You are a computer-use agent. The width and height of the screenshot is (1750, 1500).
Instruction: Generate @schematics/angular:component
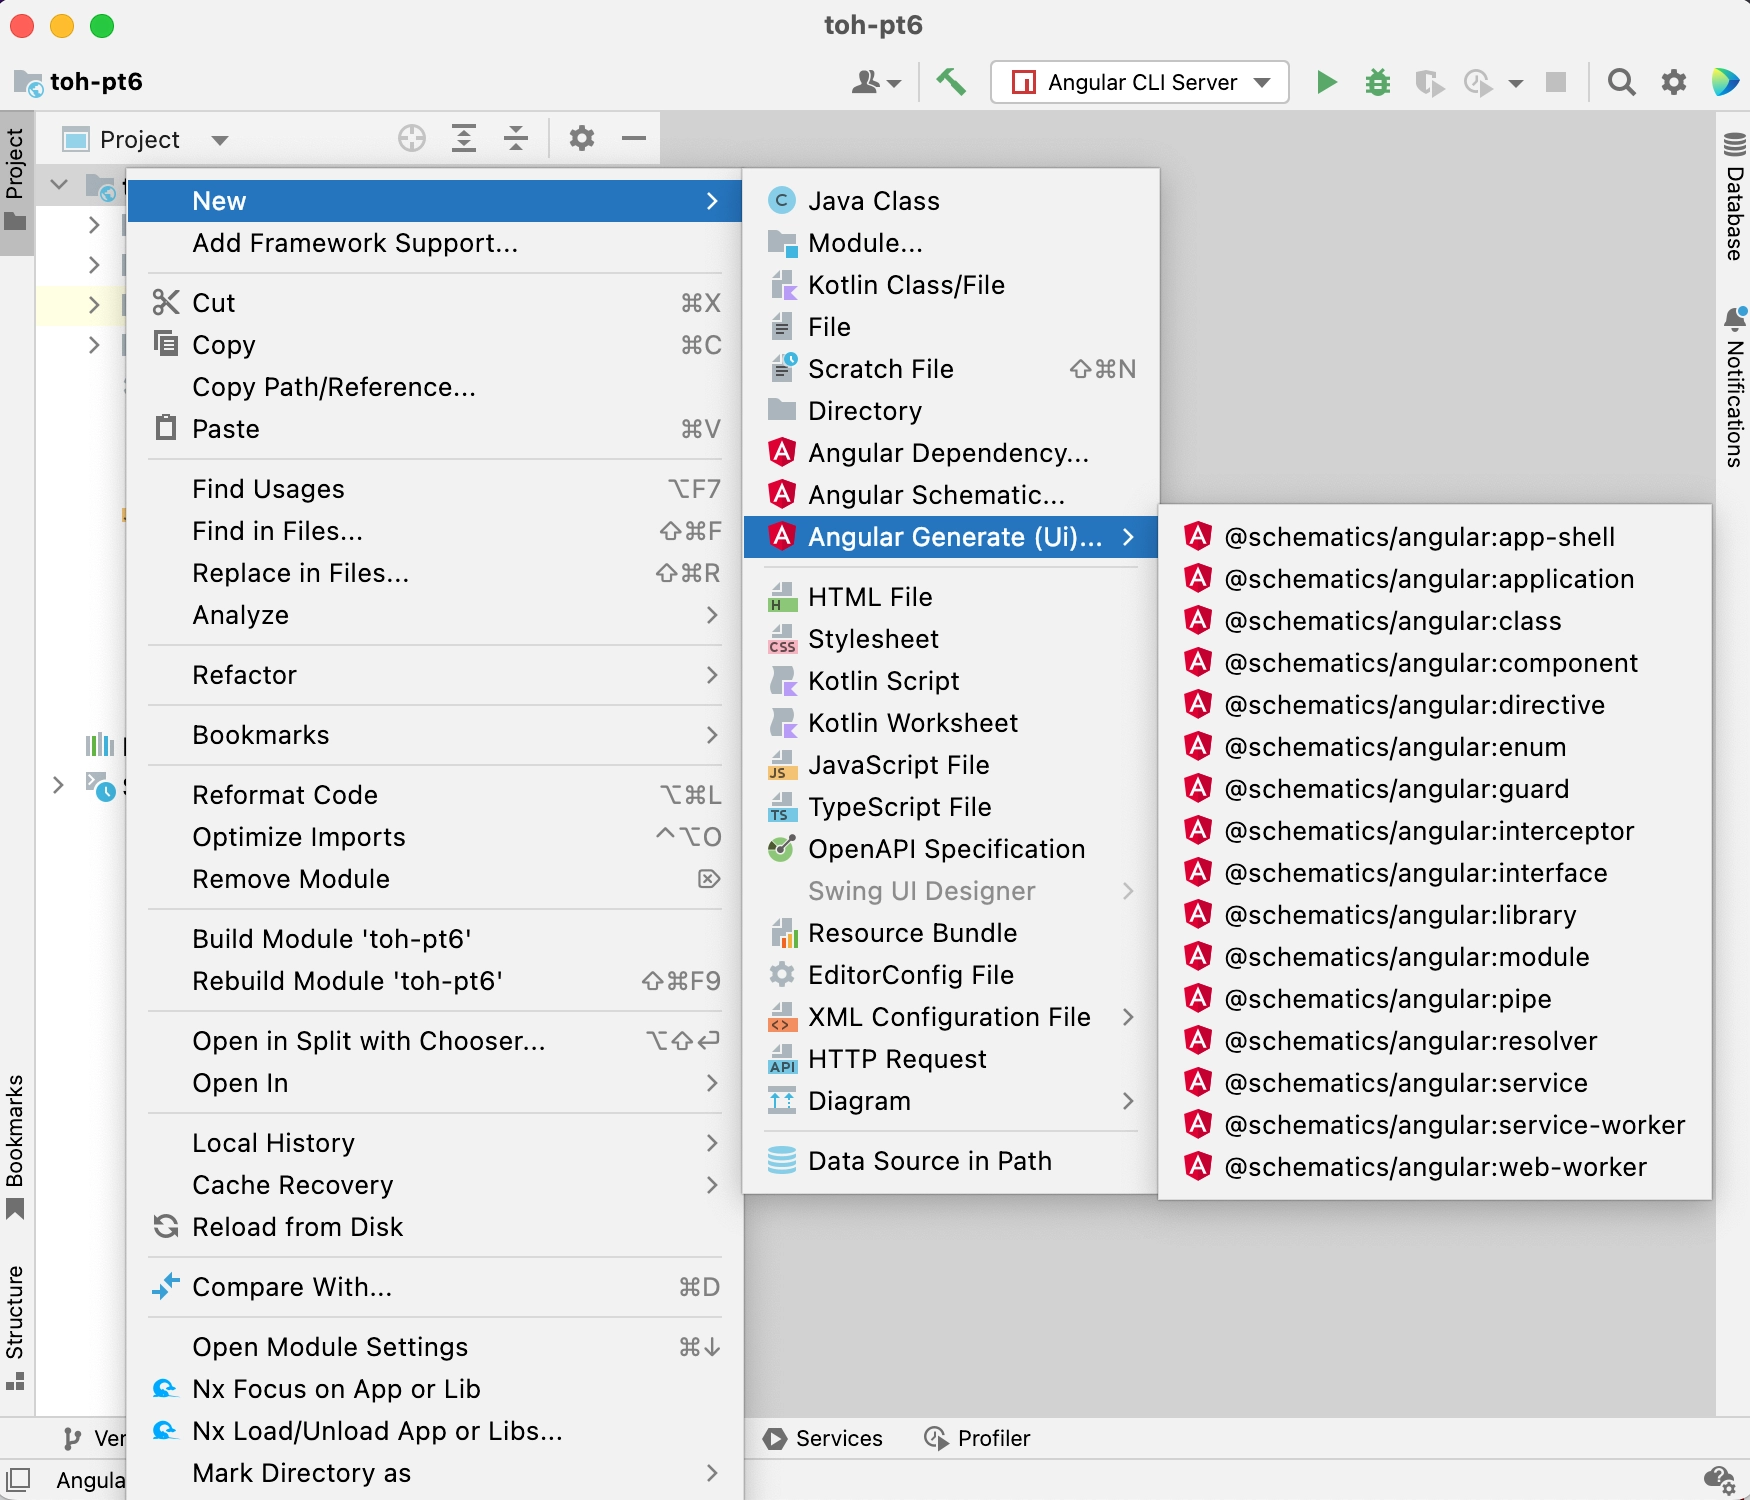(1435, 663)
